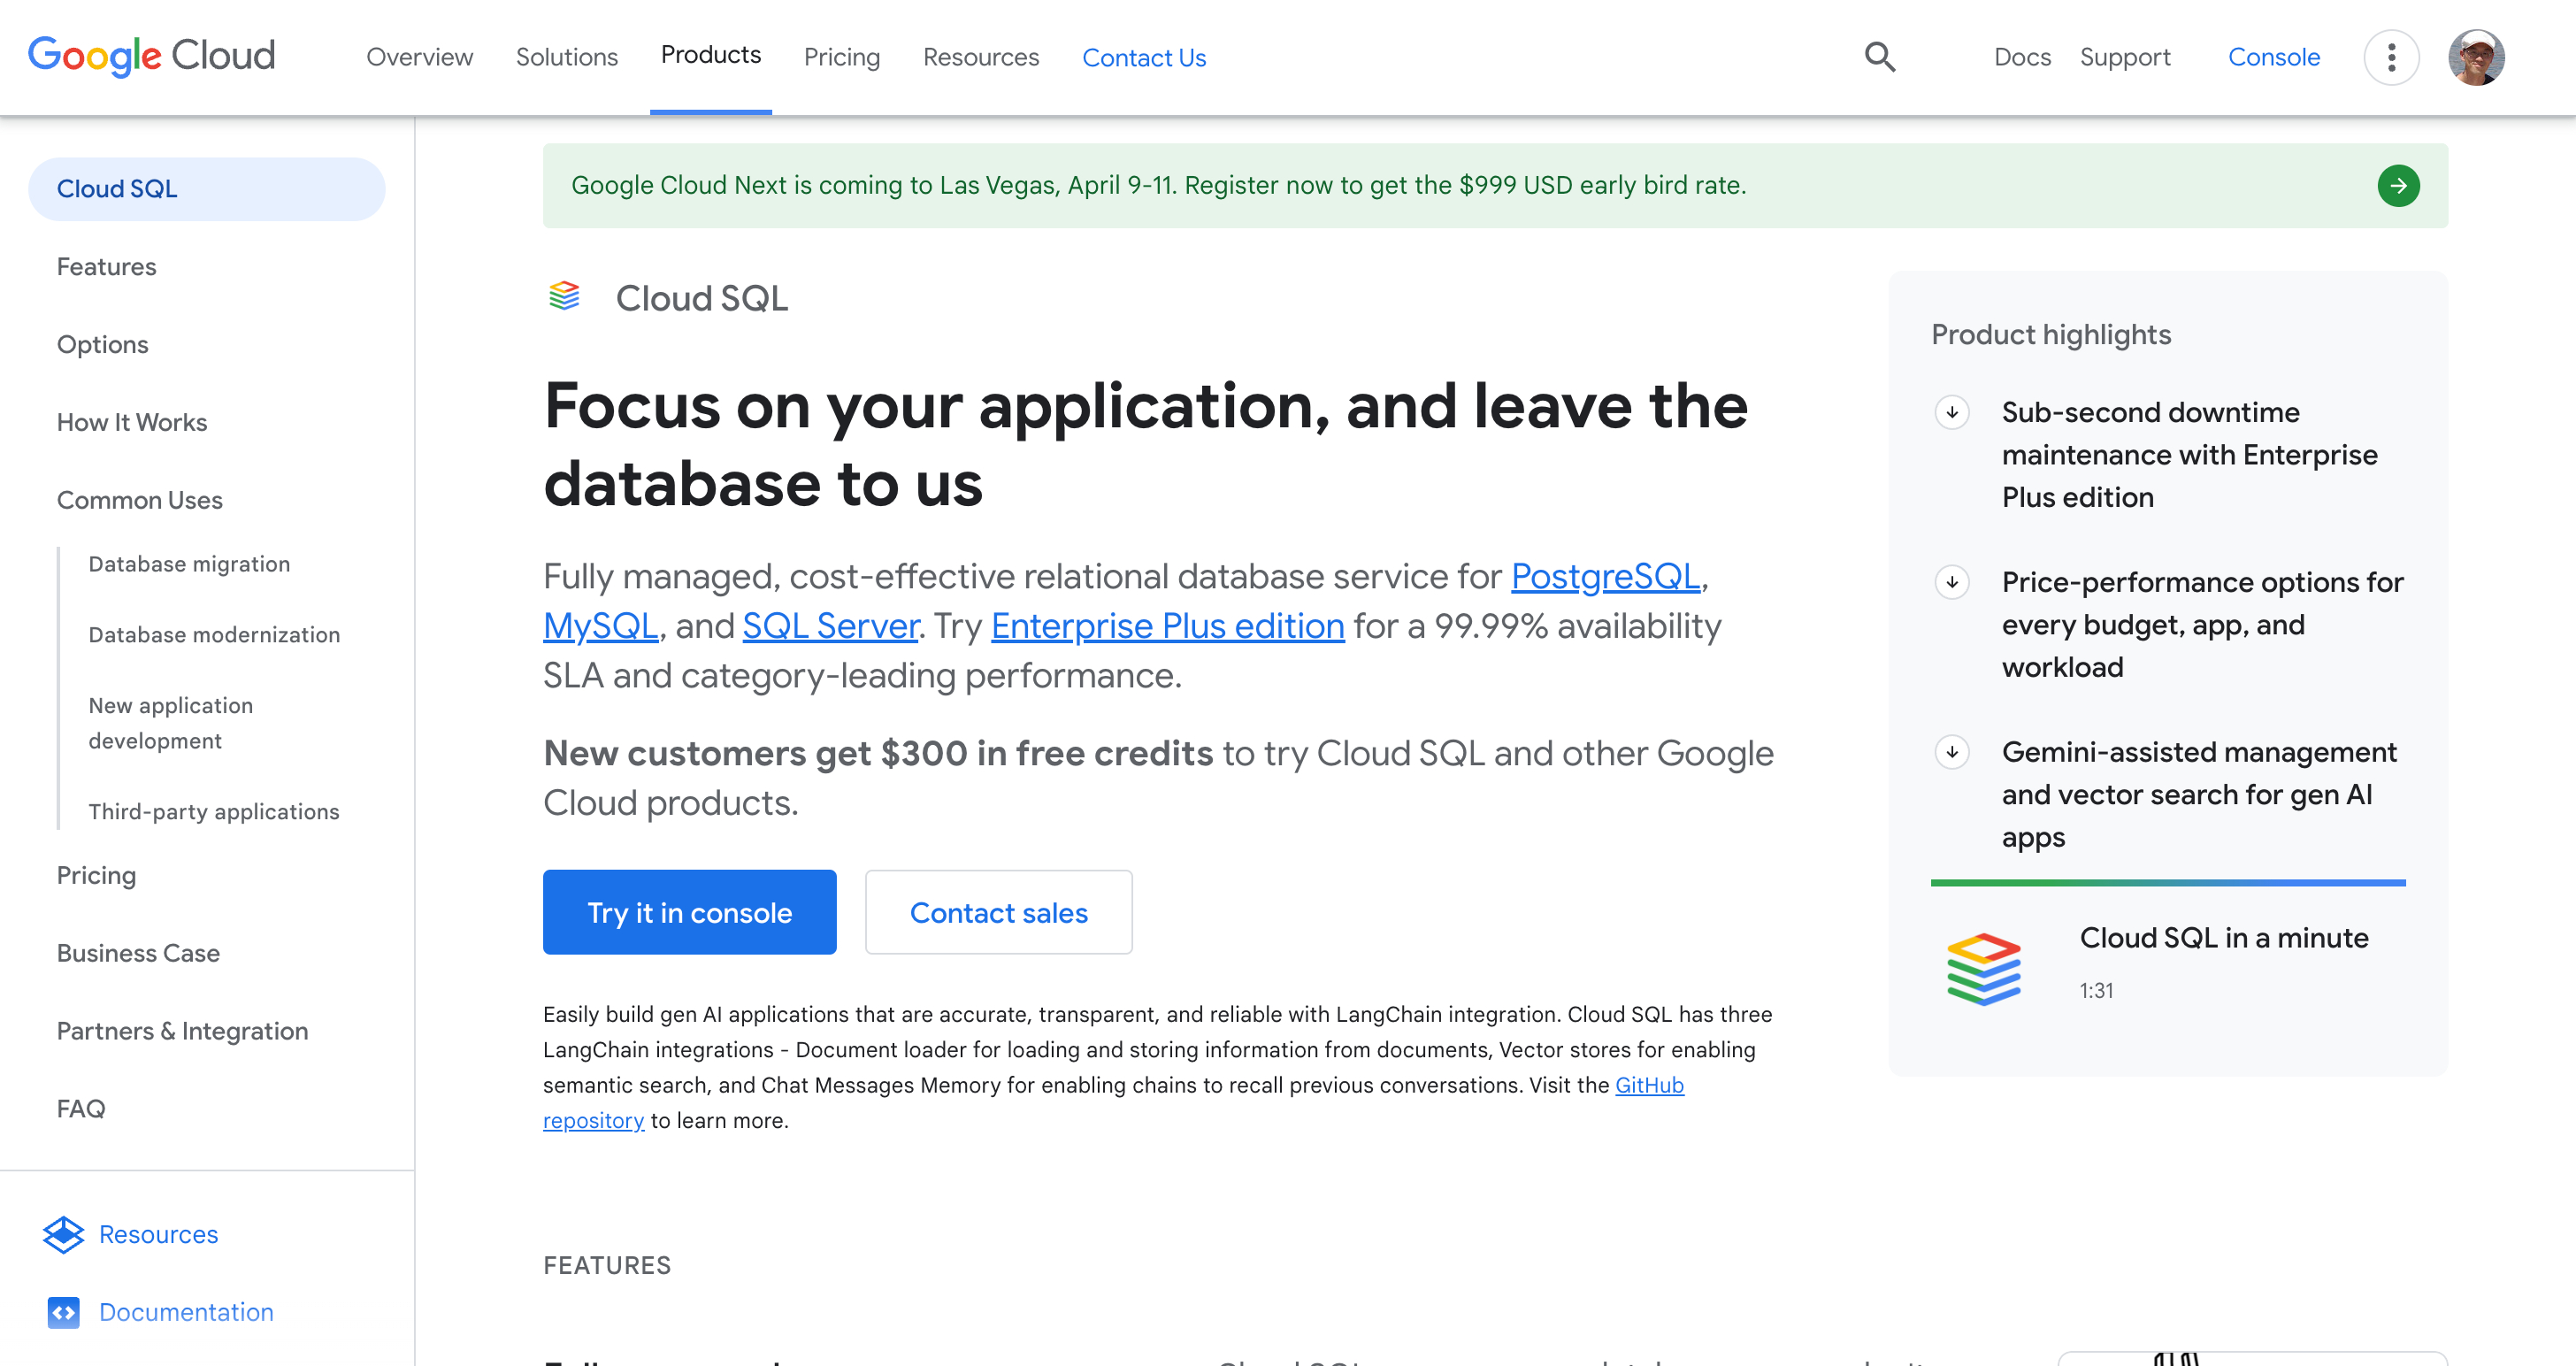Open the Console link
This screenshot has height=1366, width=2576.
pos(2273,57)
